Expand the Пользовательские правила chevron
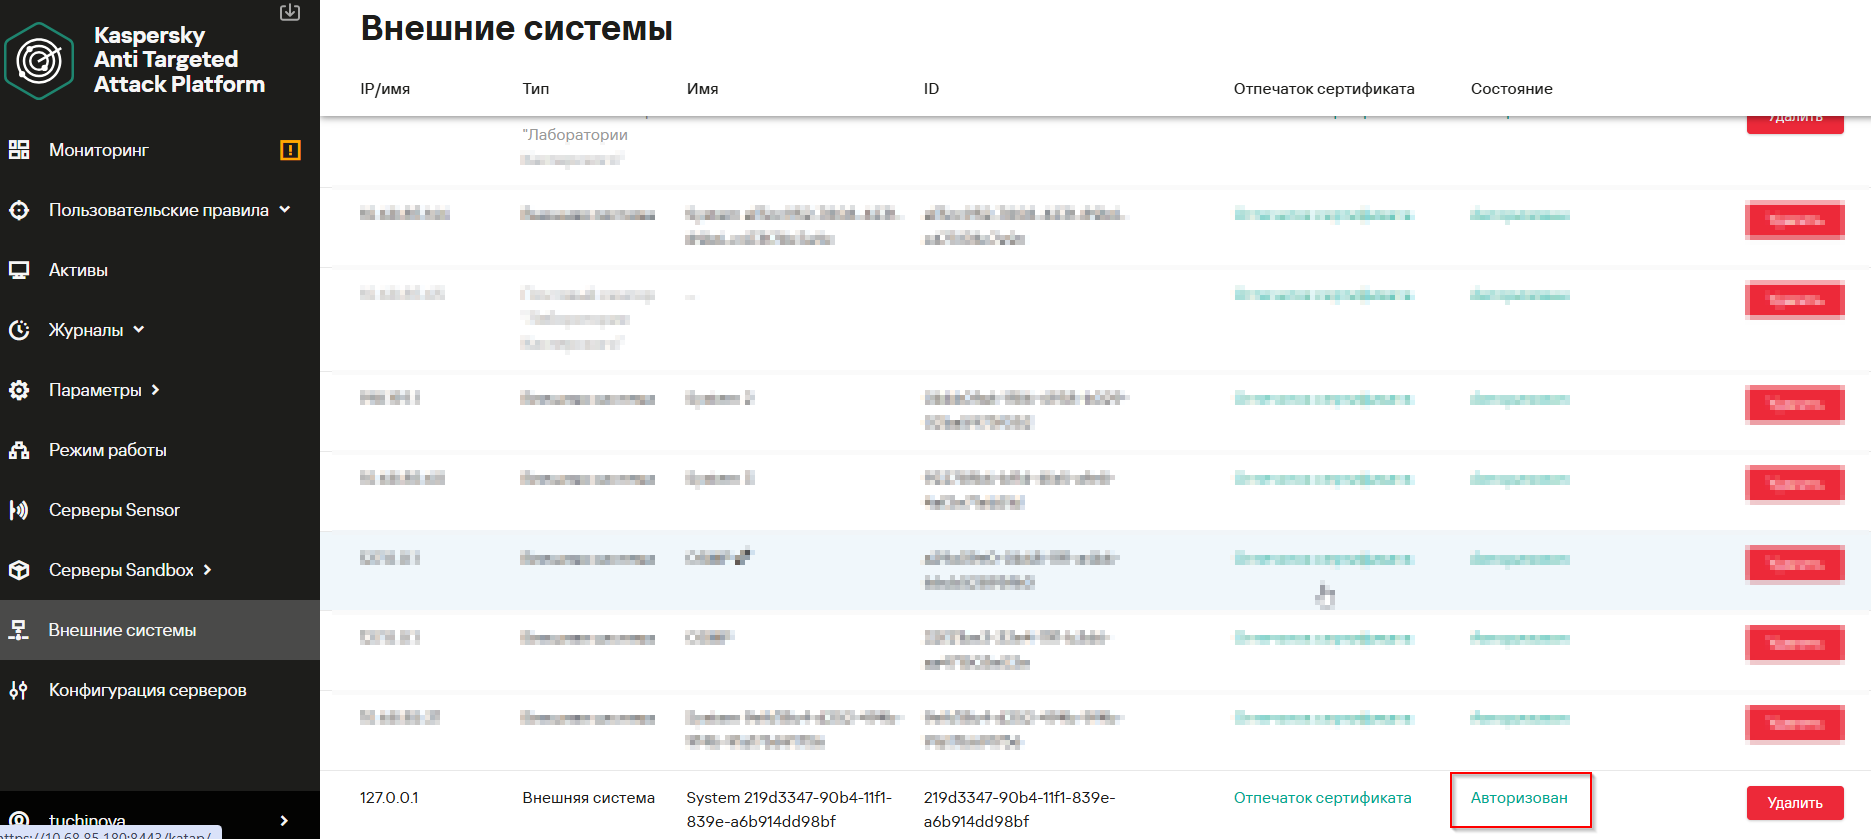The width and height of the screenshot is (1871, 839). pos(285,209)
